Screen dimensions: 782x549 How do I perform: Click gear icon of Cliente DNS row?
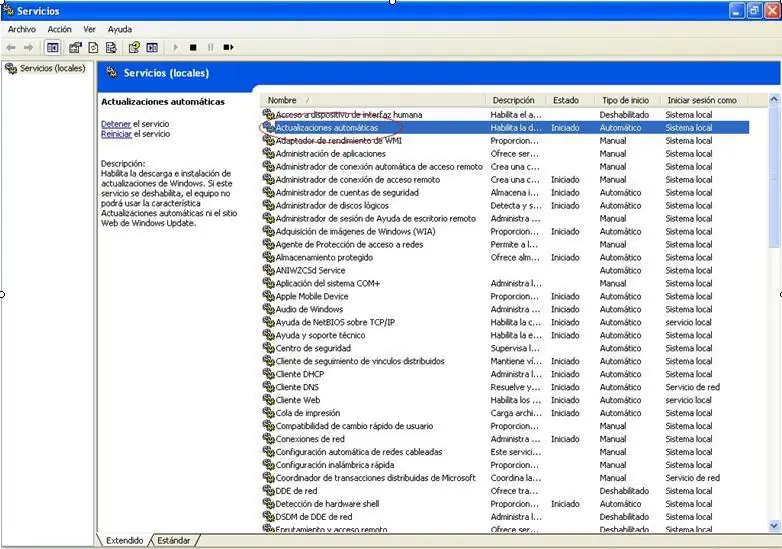(x=268, y=386)
